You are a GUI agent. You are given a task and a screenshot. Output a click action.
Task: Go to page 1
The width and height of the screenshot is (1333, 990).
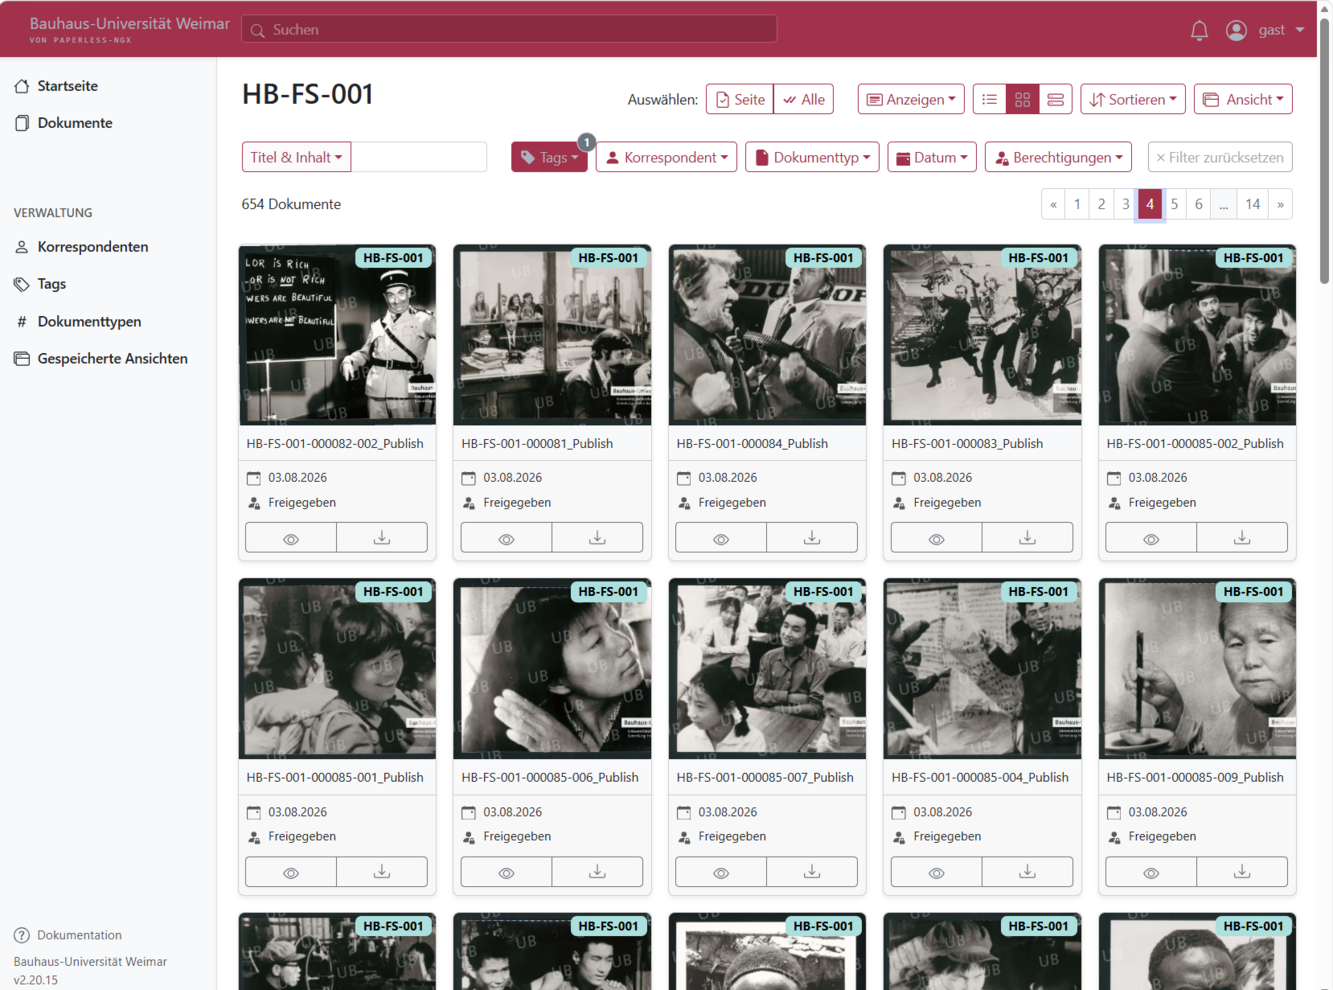coord(1077,204)
